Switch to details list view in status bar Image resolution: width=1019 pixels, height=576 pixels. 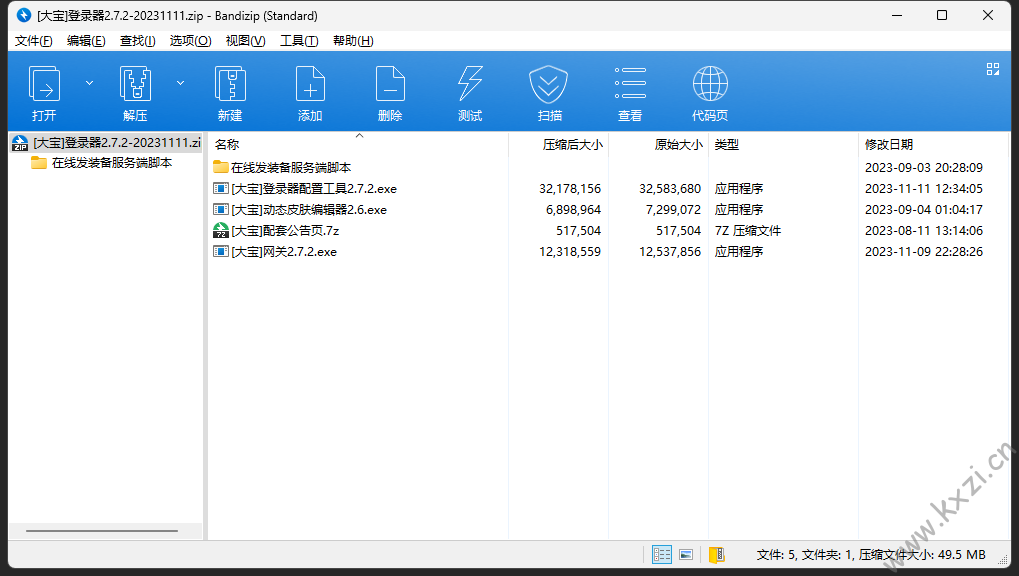coord(662,555)
